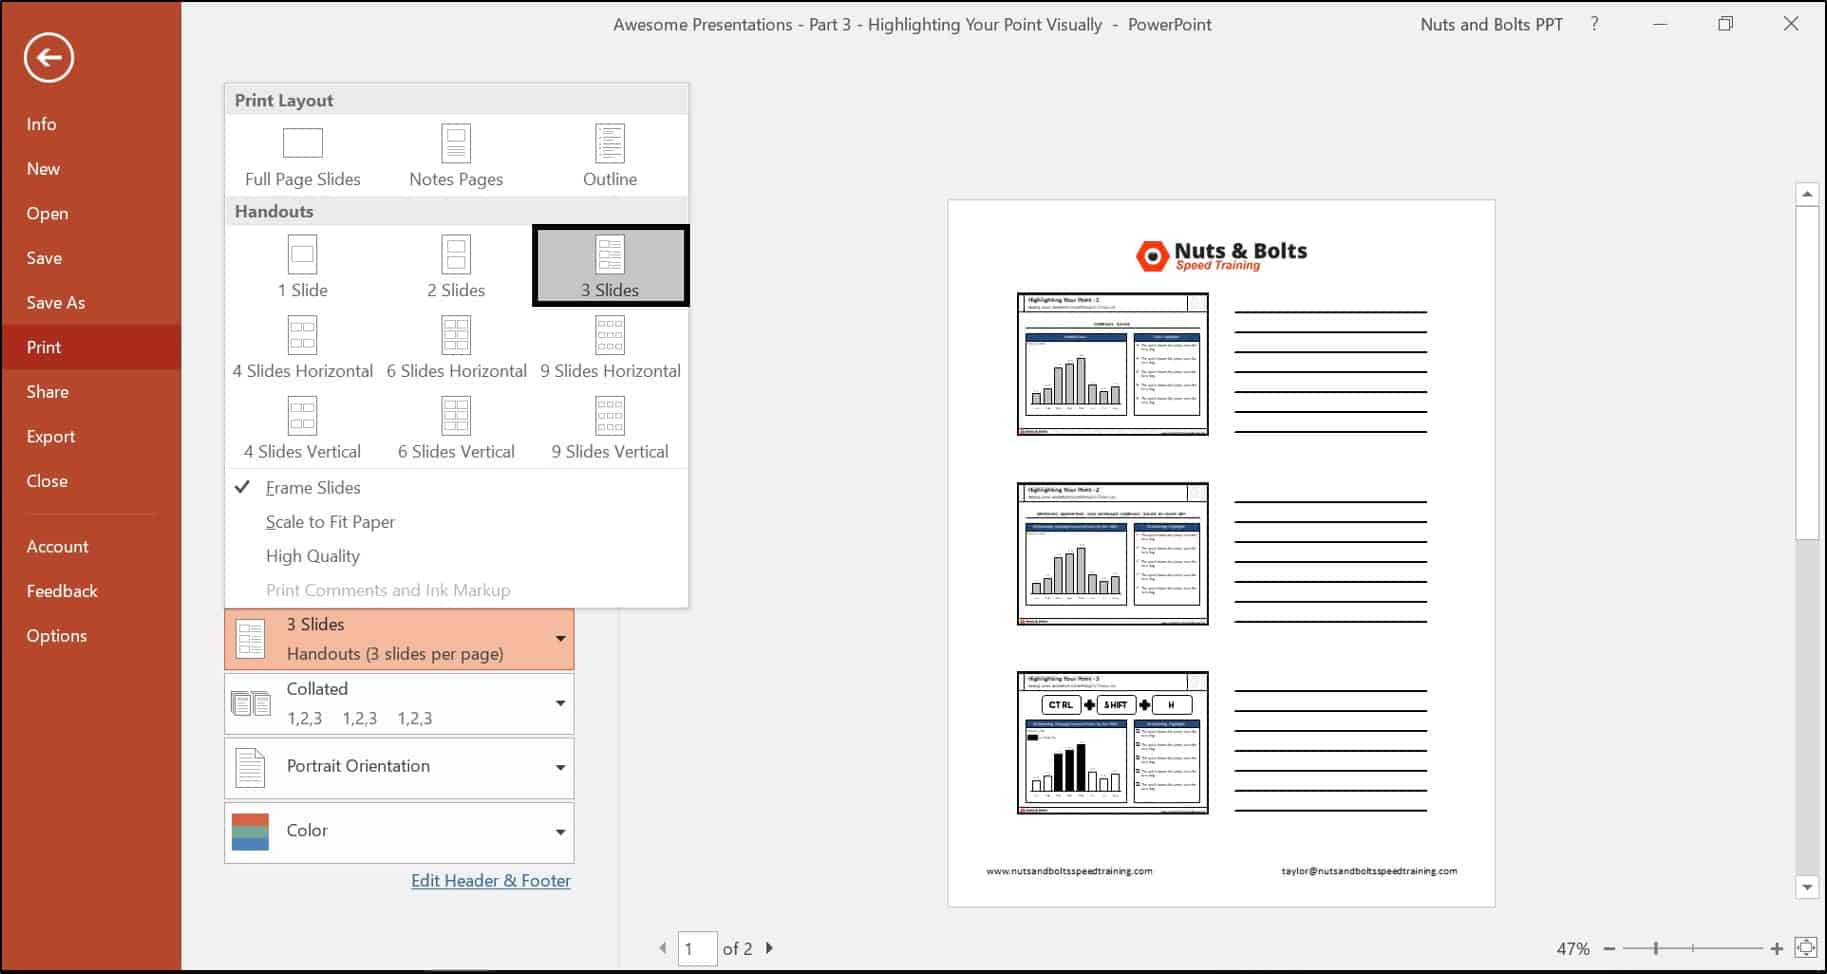Pick the 4 Slides Vertical handout
This screenshot has width=1827, height=974.
pyautogui.click(x=303, y=428)
